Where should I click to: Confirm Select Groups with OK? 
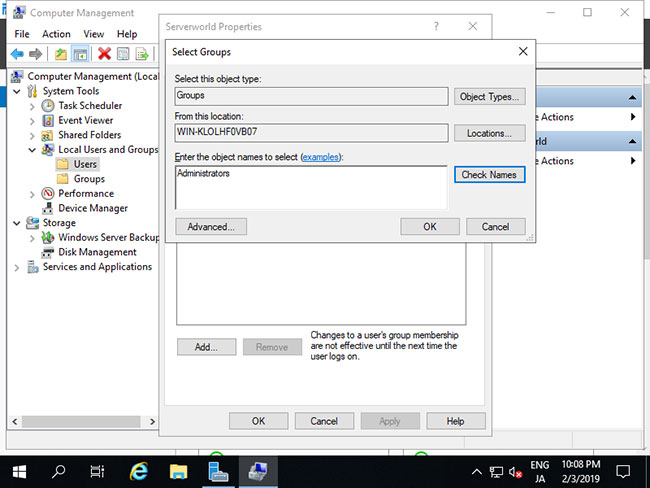(x=430, y=227)
